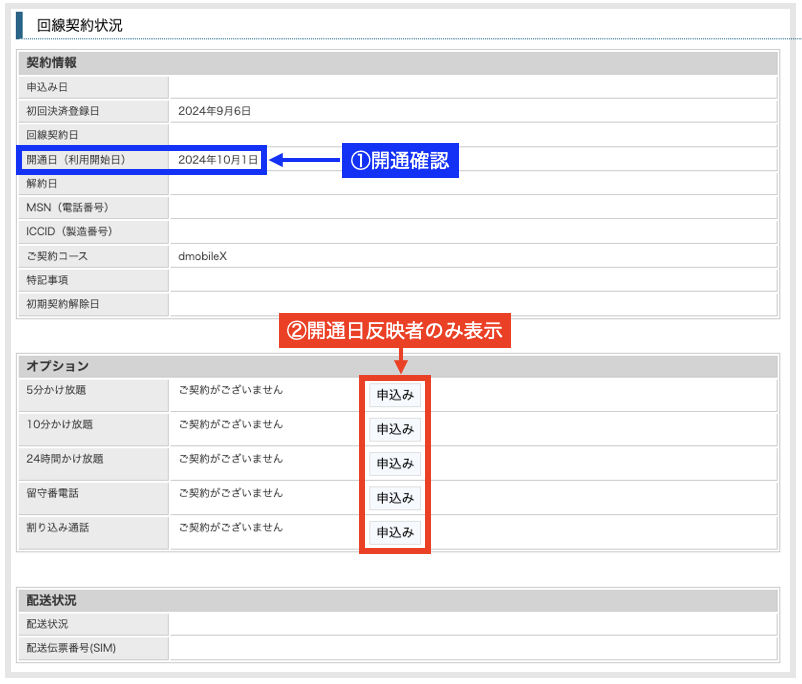Click the MSN（電話番号） row label
Image resolution: width=802 pixels, height=684 pixels.
(x=68, y=208)
